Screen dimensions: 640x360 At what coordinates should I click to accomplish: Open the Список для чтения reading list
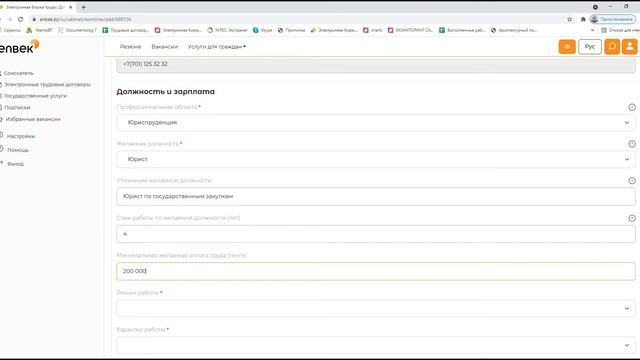[620, 30]
